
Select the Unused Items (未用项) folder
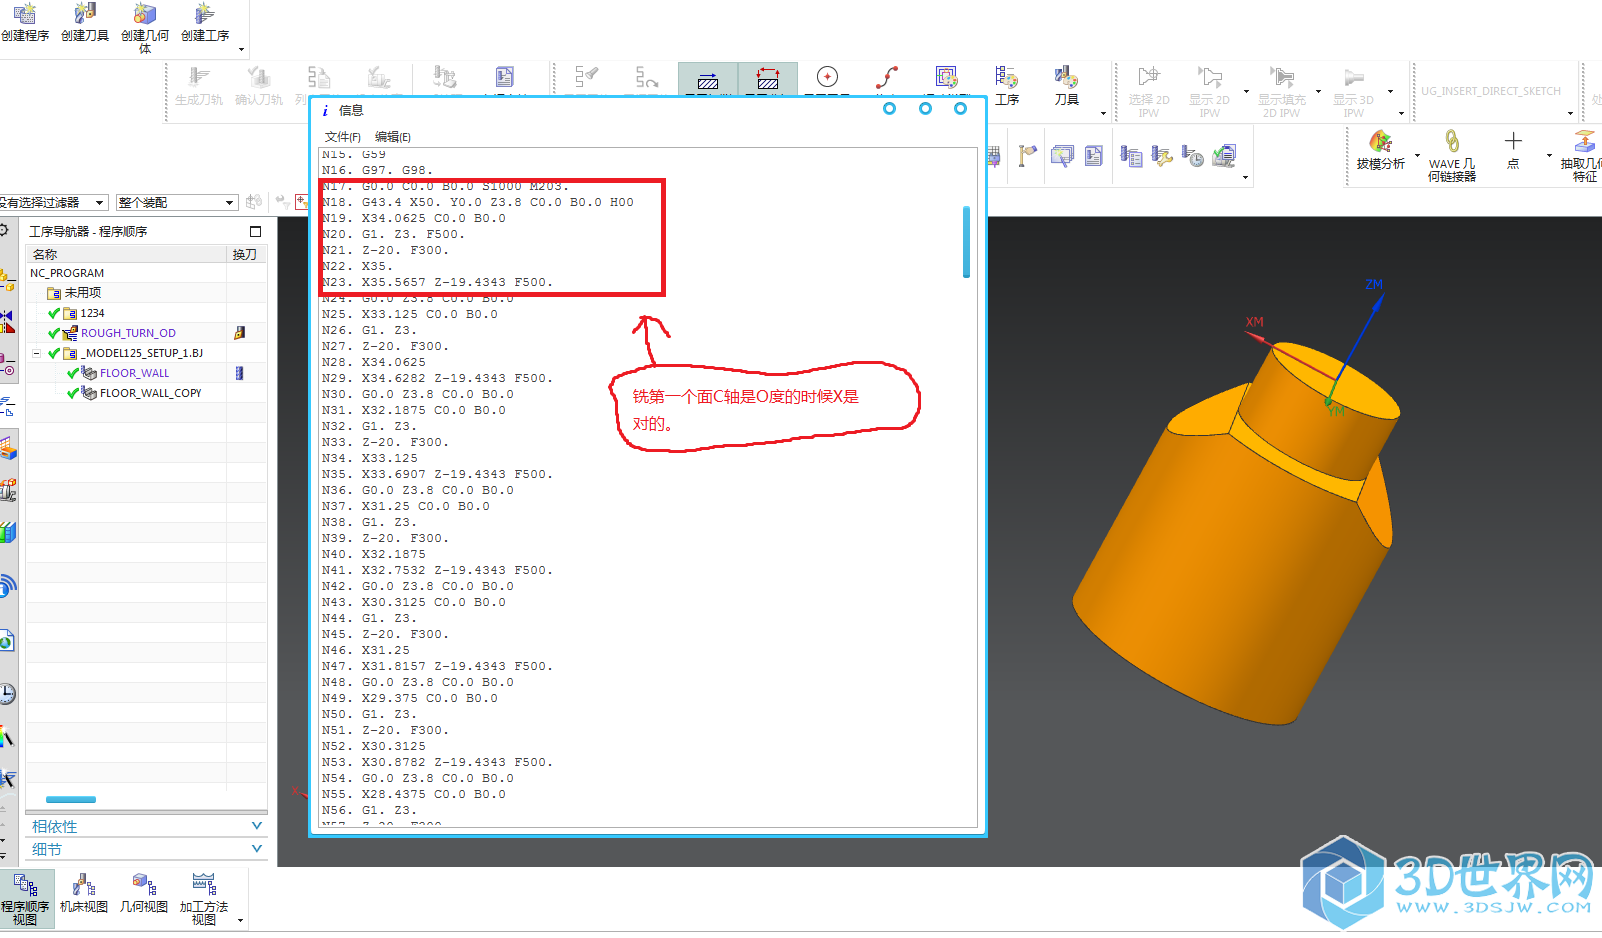[x=83, y=293]
